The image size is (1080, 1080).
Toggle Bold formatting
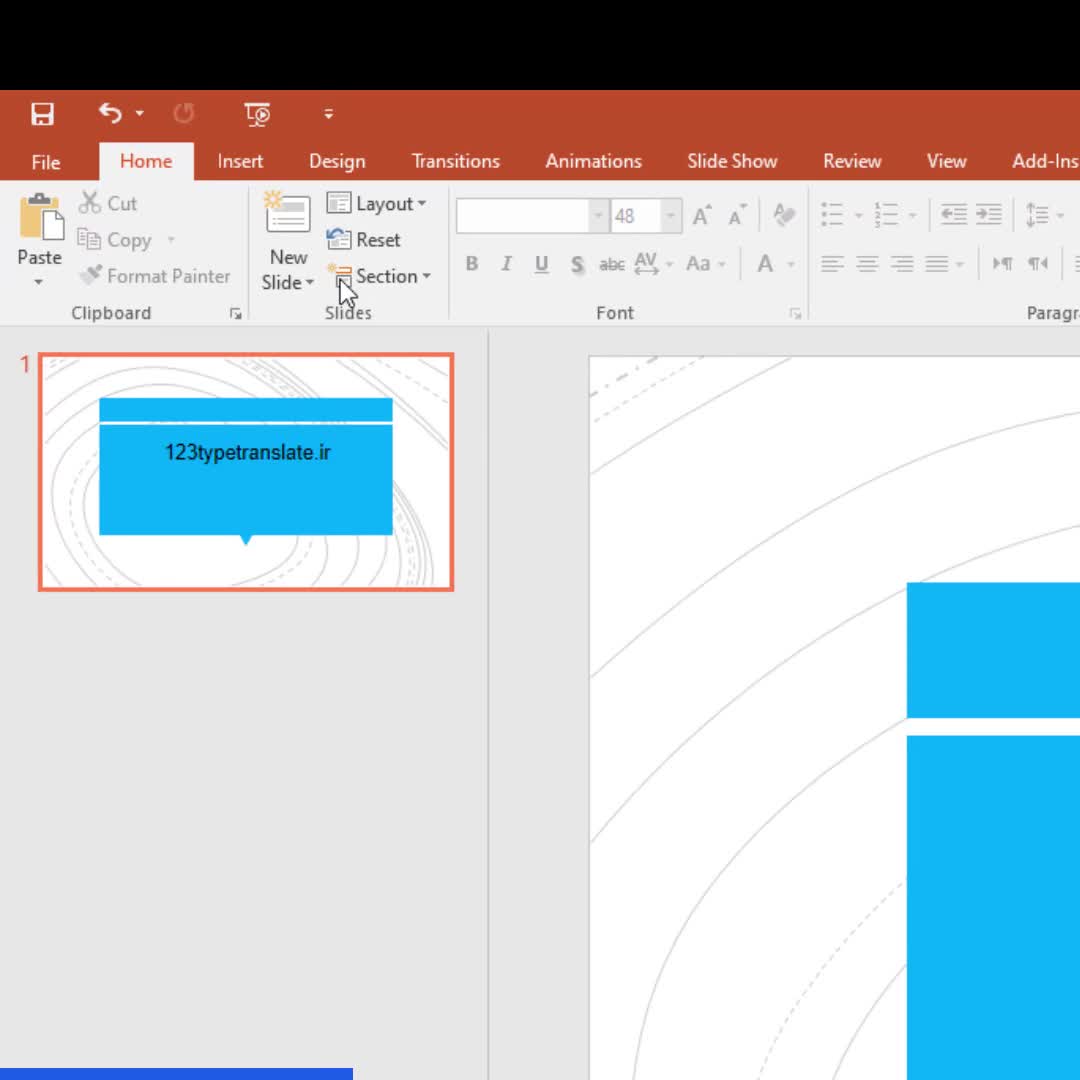tap(472, 264)
